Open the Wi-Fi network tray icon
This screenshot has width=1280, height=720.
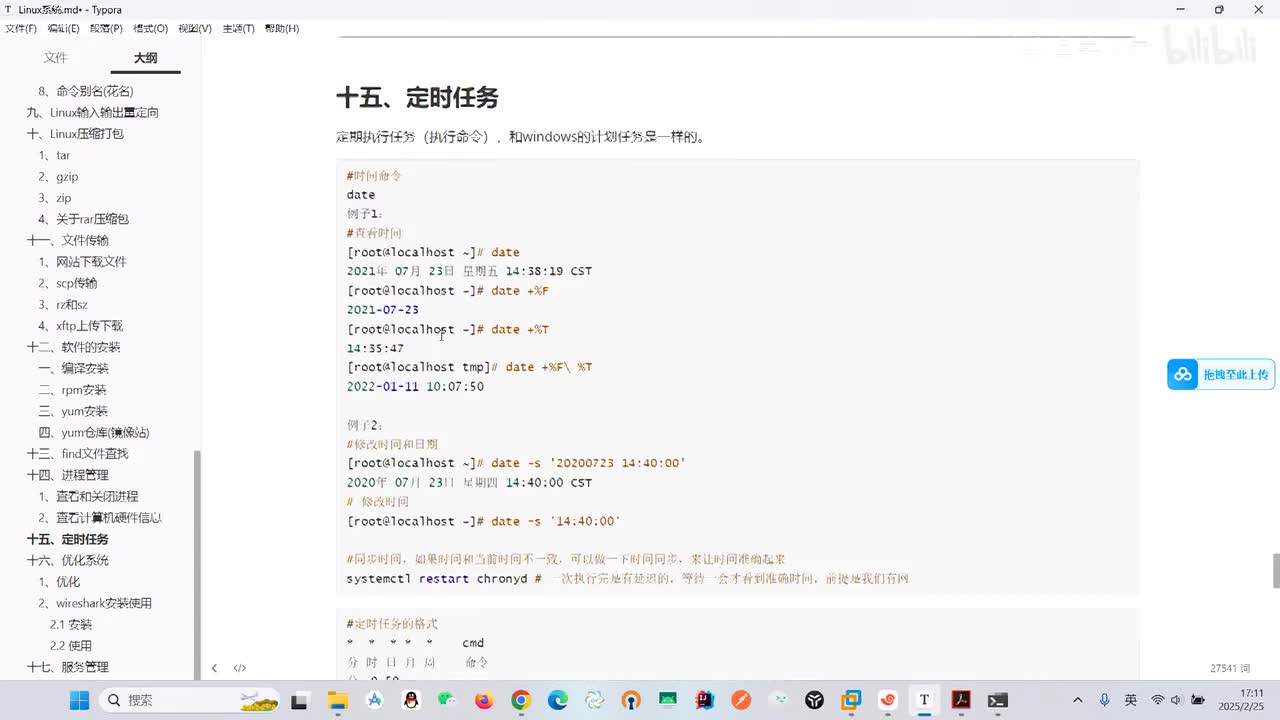coord(1157,700)
